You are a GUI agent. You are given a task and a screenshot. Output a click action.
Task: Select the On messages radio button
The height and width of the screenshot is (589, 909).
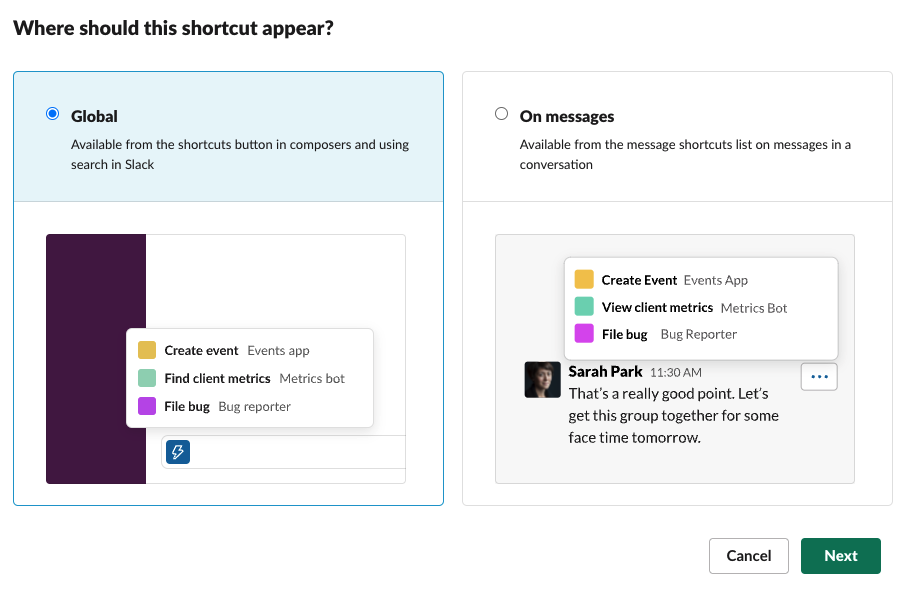501,114
